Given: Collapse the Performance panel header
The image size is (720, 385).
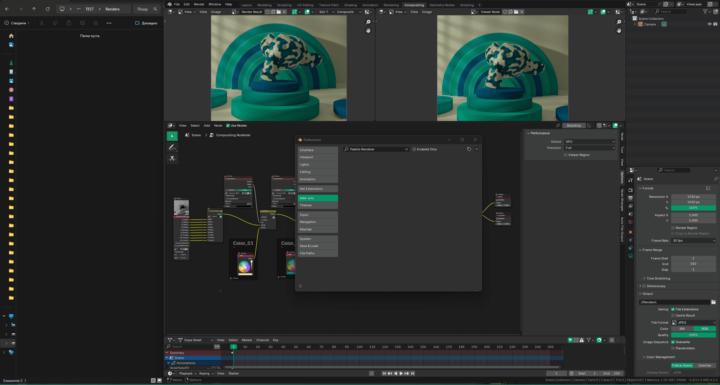Looking at the screenshot, I should pos(540,133).
